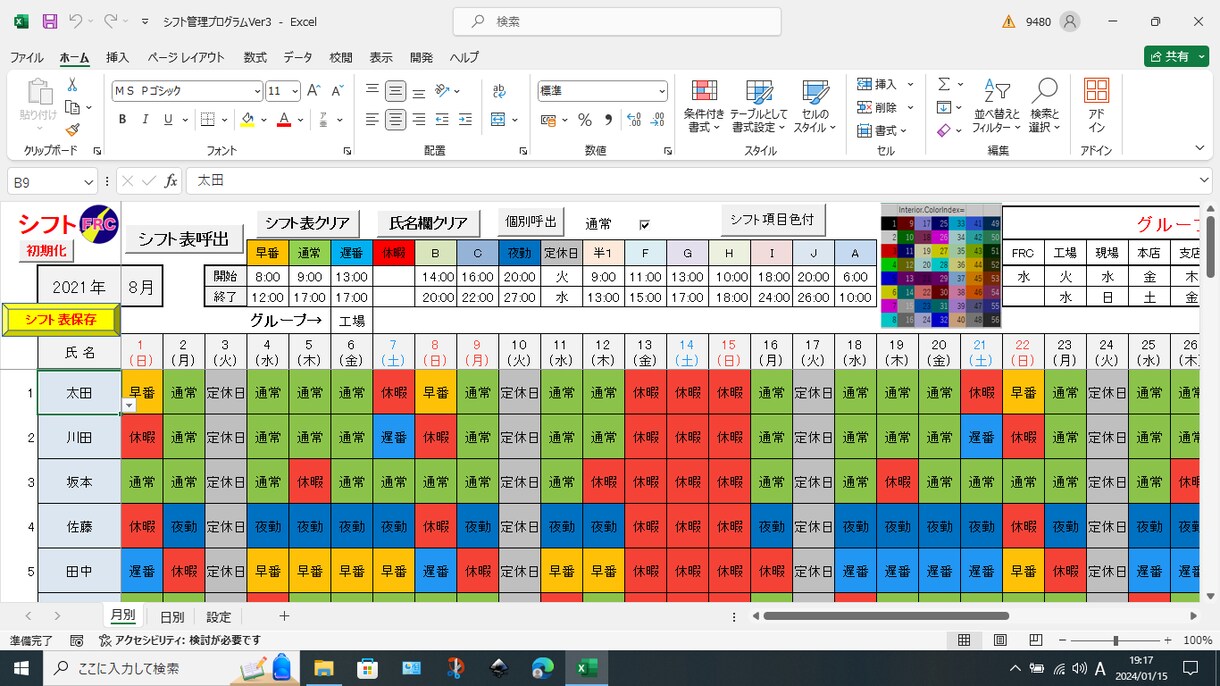Open the dropdown arrow on cell 太田
1220x686 pixels.
(x=128, y=405)
